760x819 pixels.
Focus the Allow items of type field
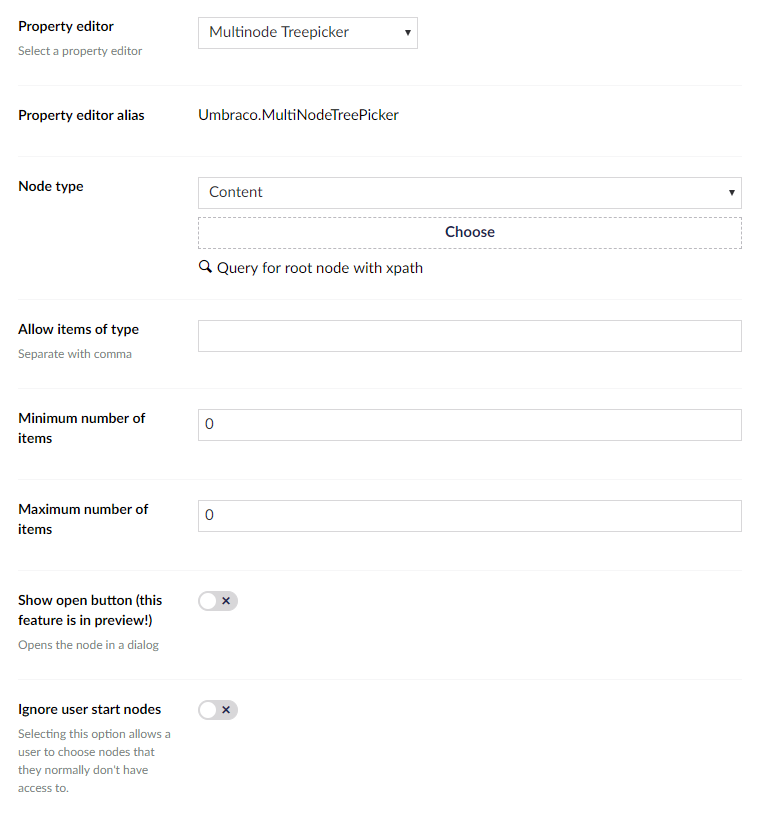[x=470, y=336]
